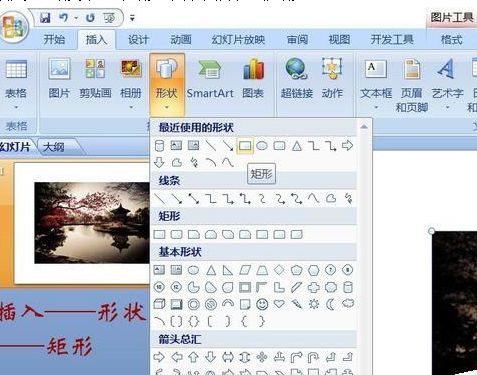Image resolution: width=477 pixels, height=375 pixels.
Task: Insert the sun shape
Action: click(314, 304)
